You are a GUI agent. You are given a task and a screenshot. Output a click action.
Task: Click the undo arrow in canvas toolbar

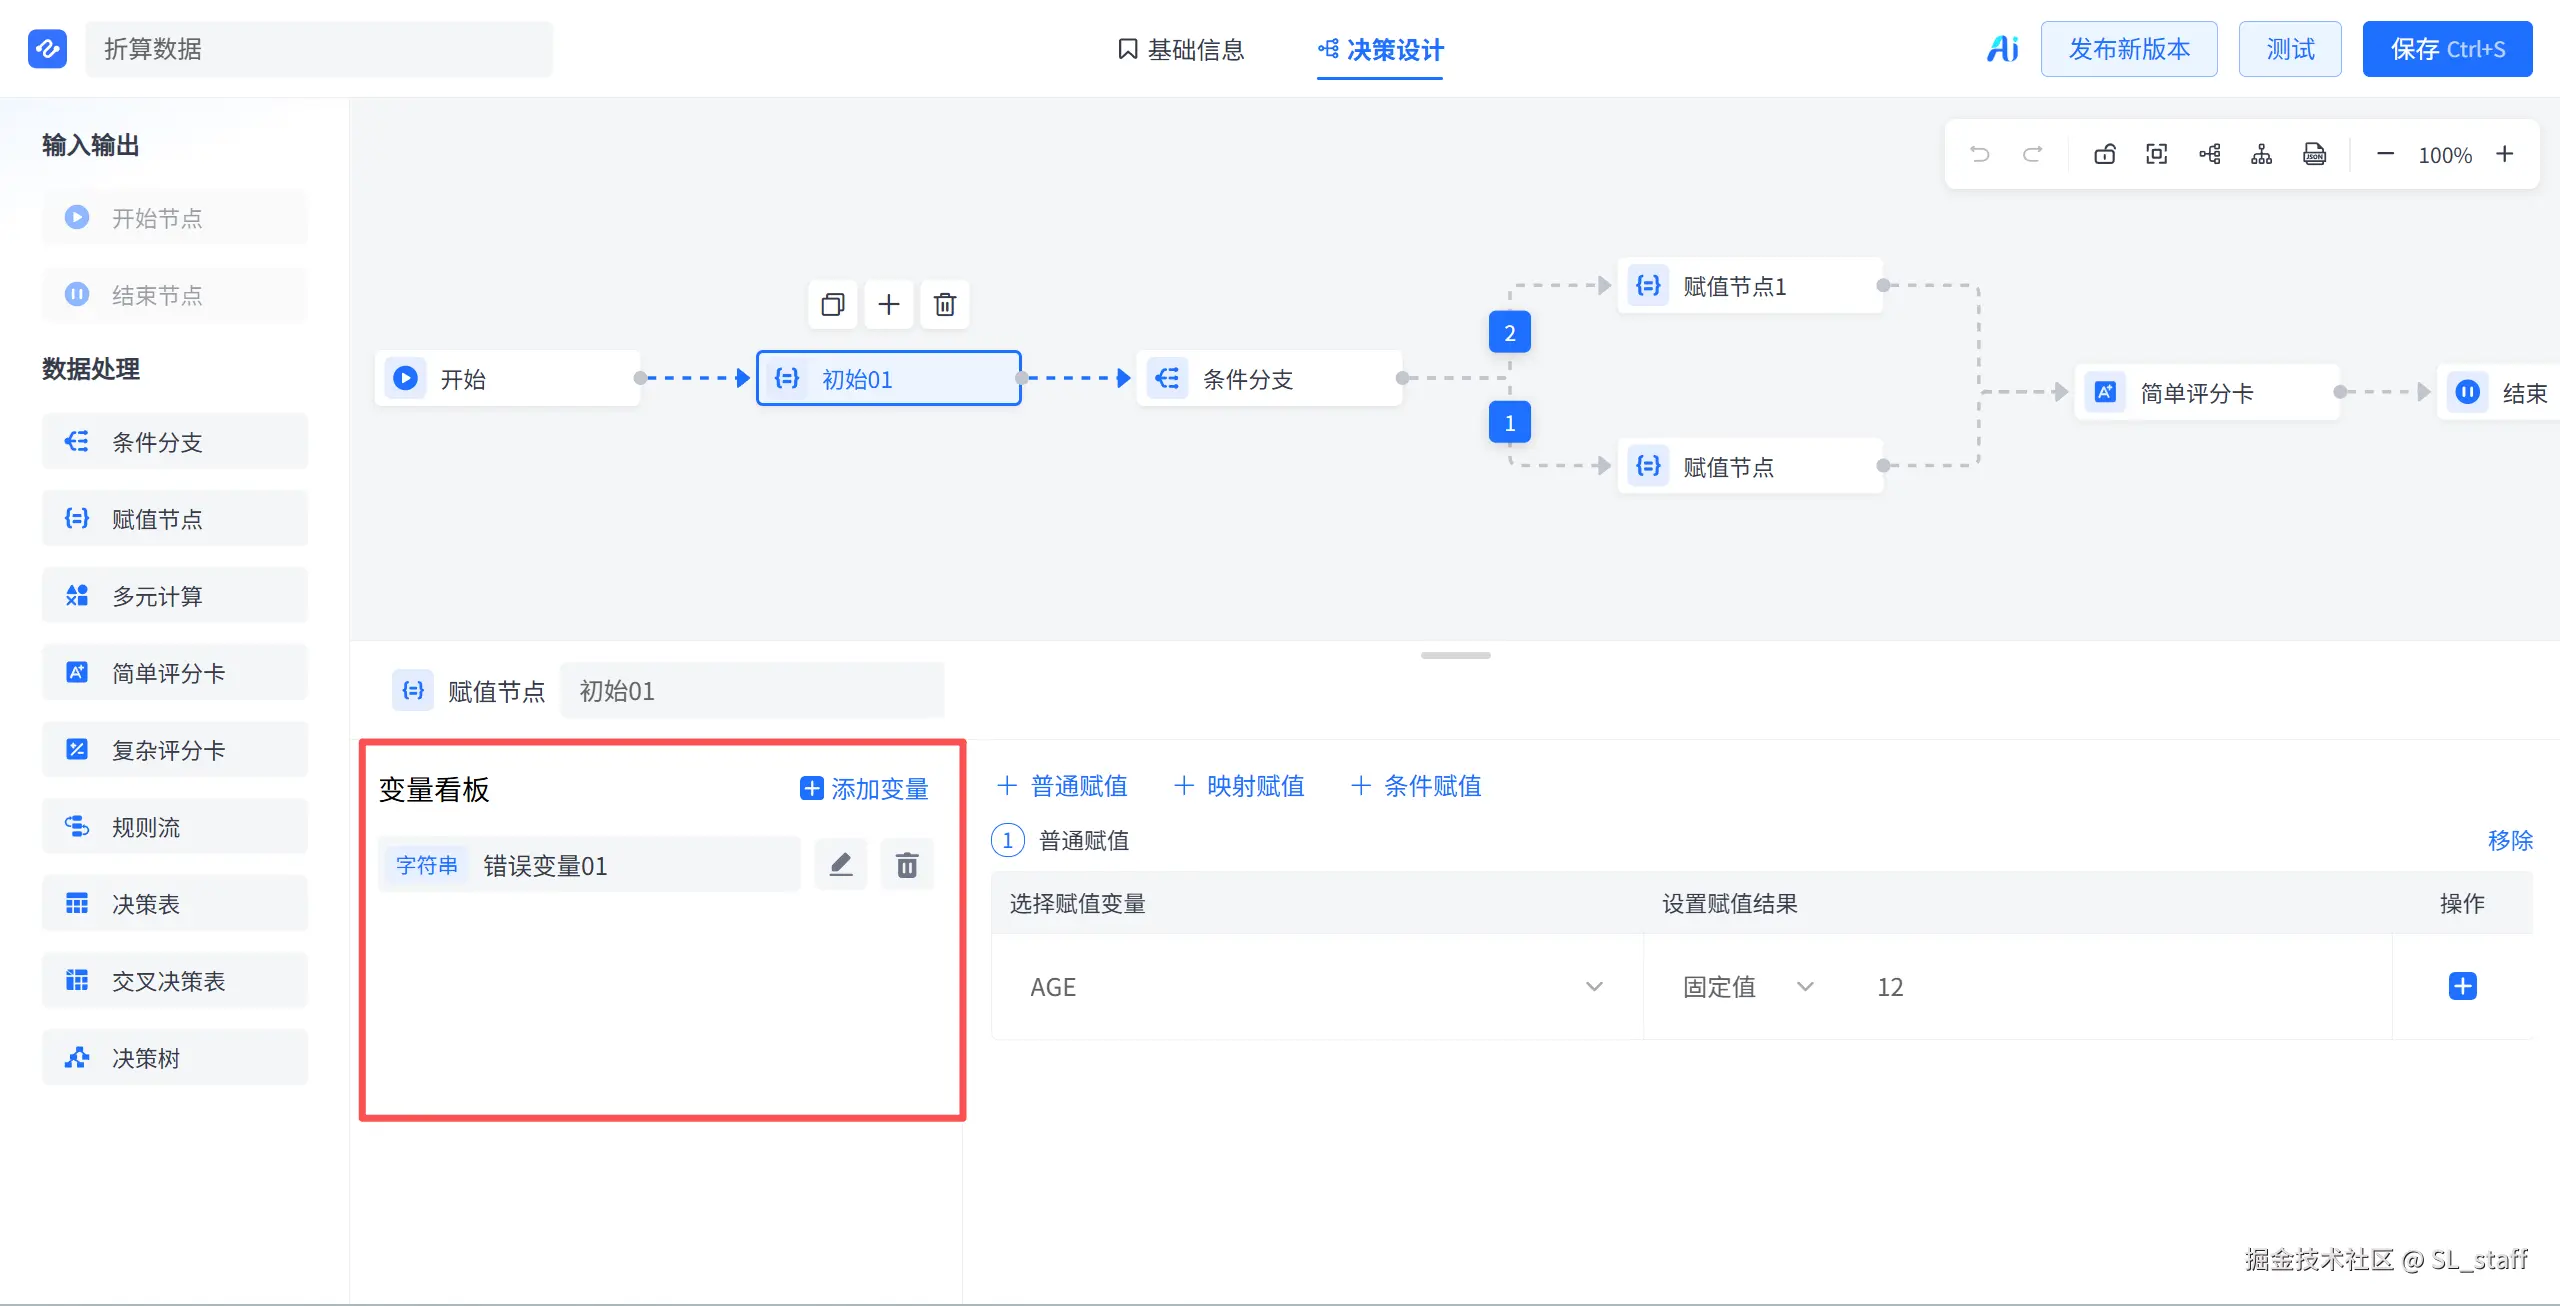1980,154
